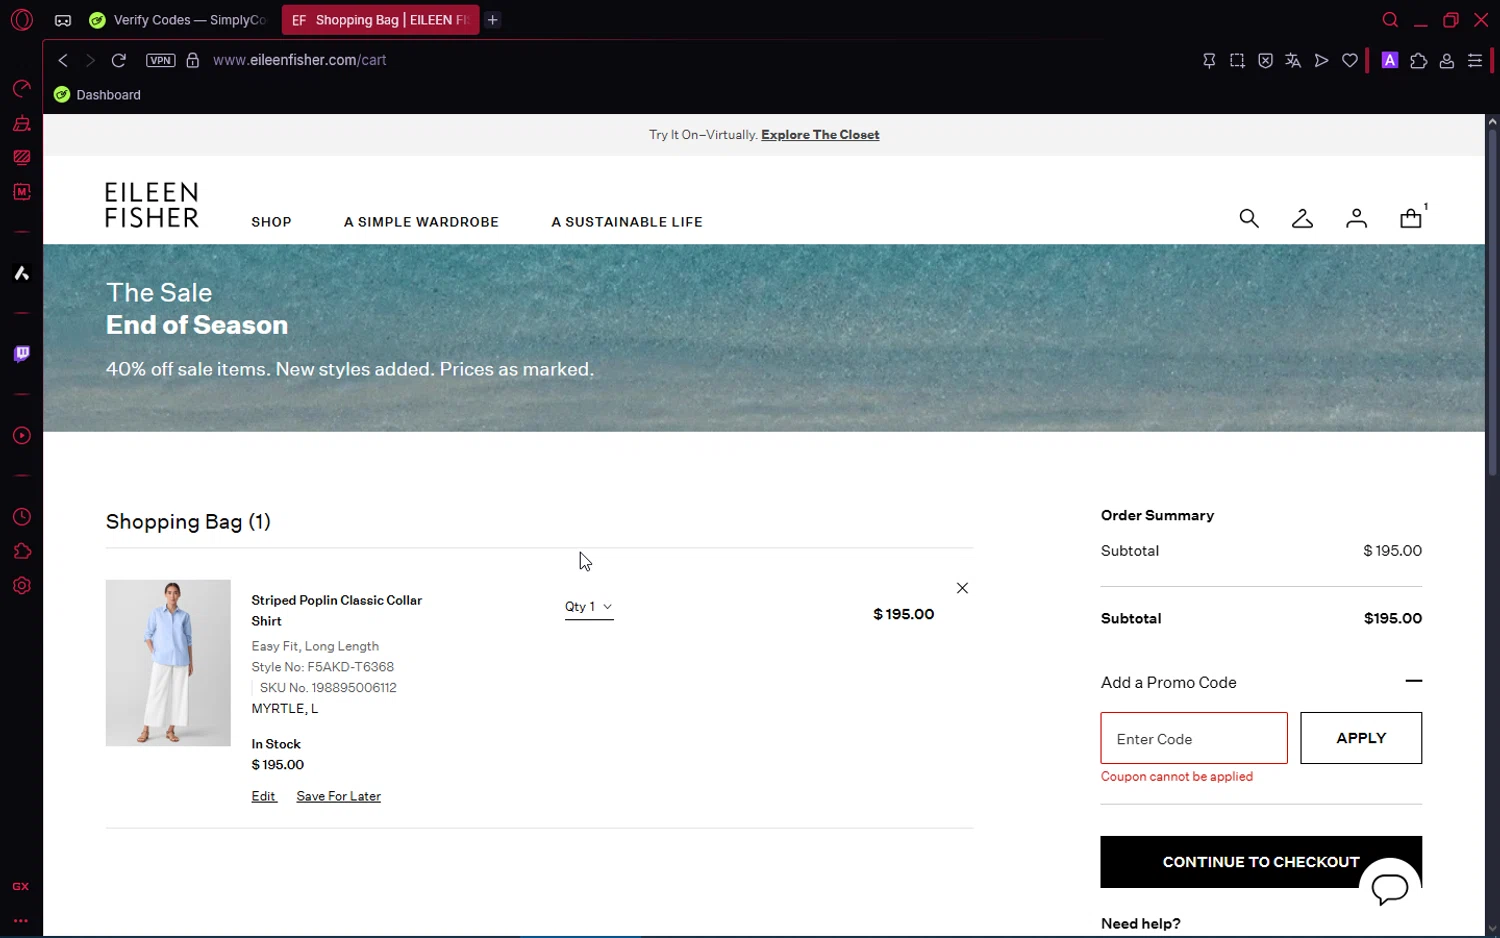Open A Simple Wardrobe menu

(x=421, y=222)
